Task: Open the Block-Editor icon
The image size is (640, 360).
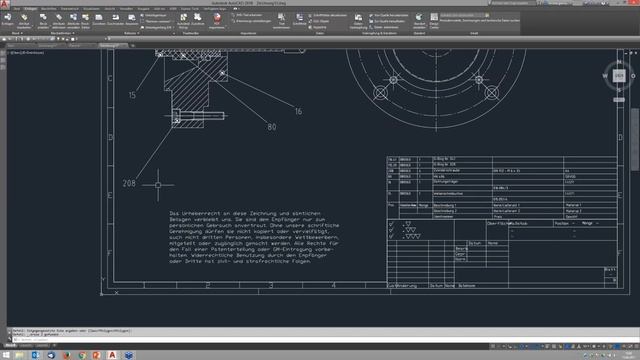Action: (x=85, y=20)
